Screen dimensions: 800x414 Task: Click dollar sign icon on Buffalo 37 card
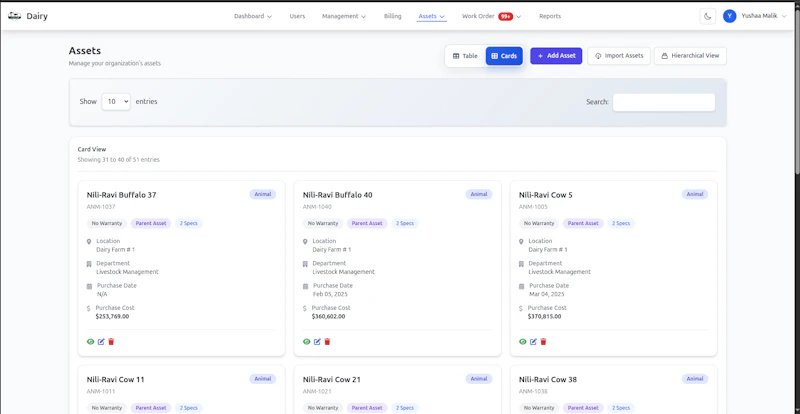[x=89, y=308]
